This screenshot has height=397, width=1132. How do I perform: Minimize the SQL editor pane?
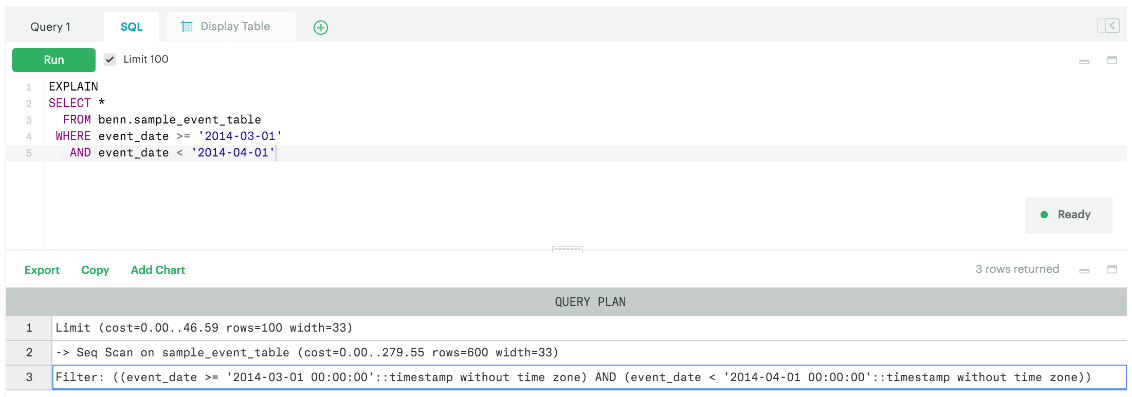(x=1084, y=62)
